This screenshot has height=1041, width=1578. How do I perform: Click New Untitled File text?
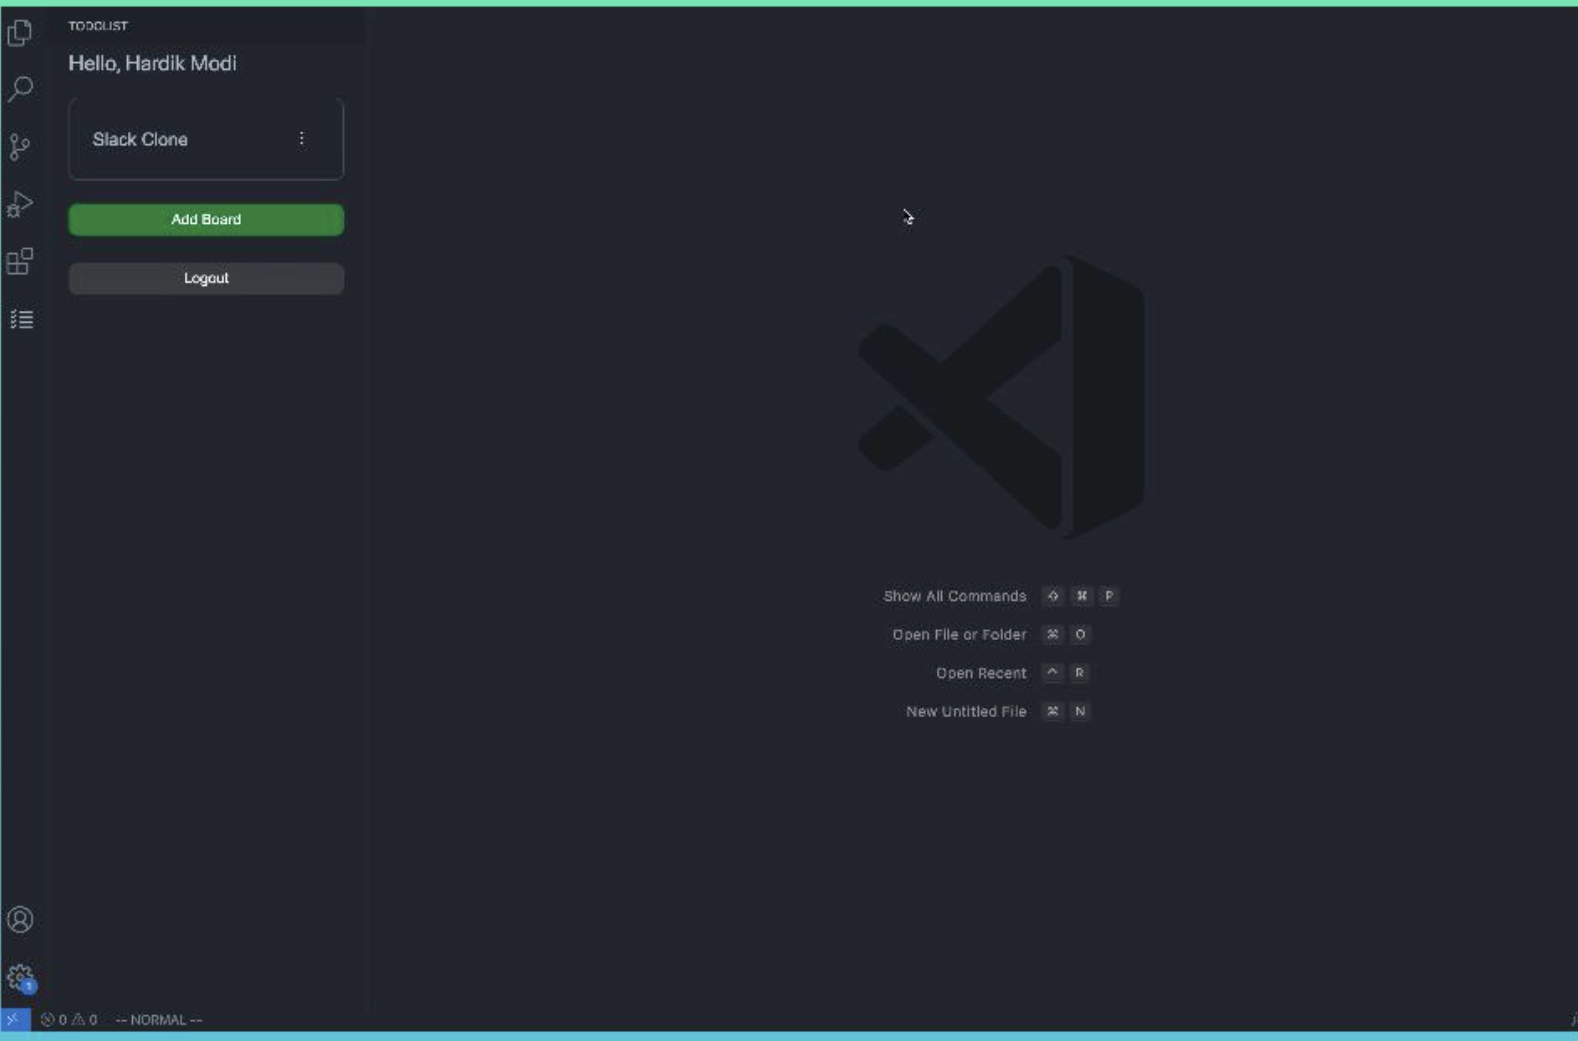click(x=966, y=712)
